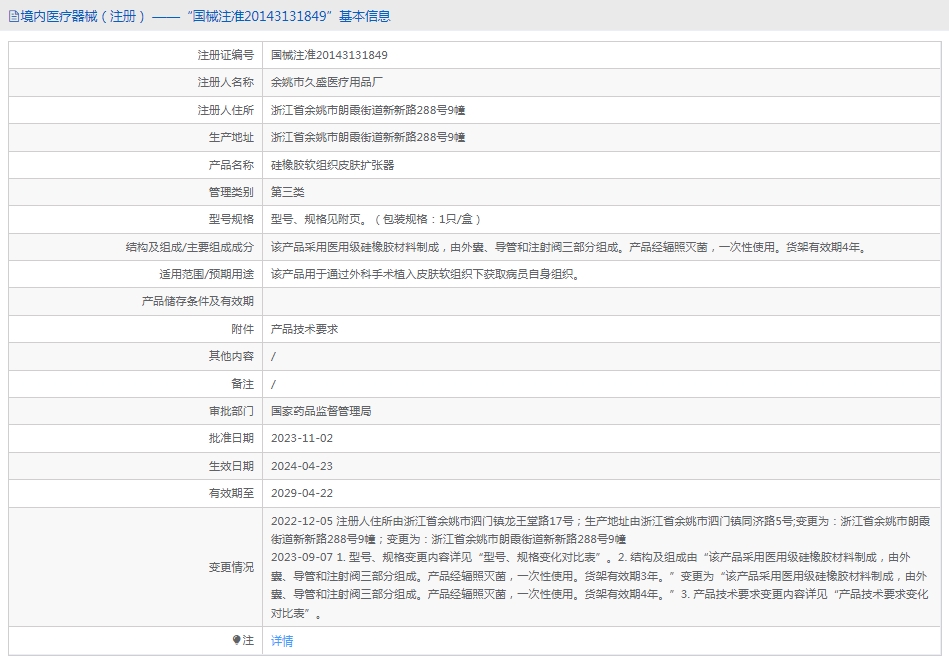
Task: Click the 变更情况 row label
Action: click(231, 567)
